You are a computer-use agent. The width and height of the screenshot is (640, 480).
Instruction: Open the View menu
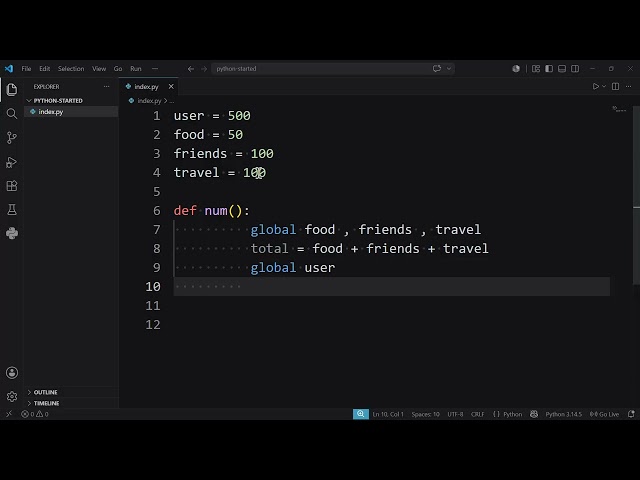pyautogui.click(x=99, y=69)
